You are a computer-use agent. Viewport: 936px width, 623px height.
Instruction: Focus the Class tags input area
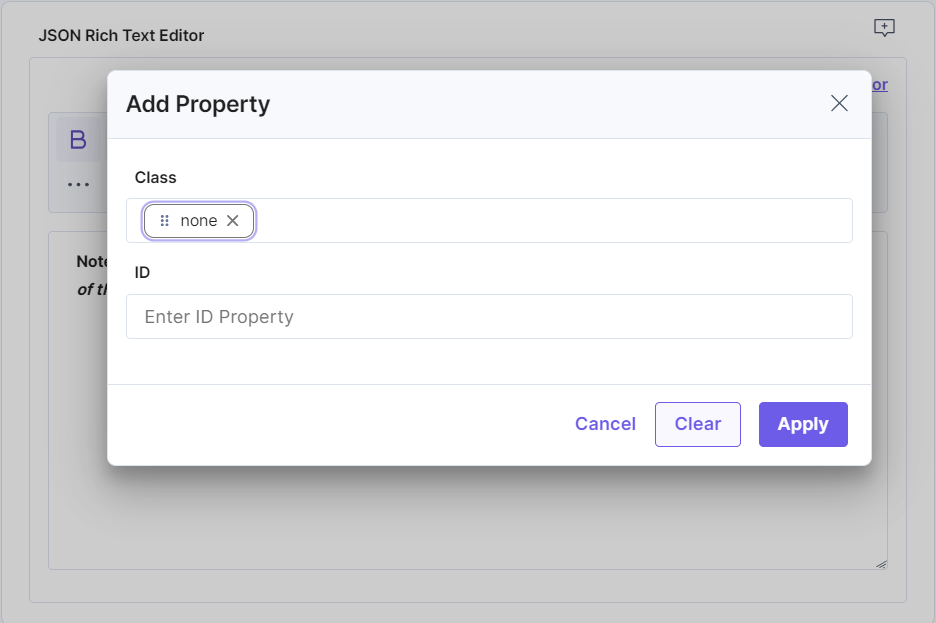point(552,221)
